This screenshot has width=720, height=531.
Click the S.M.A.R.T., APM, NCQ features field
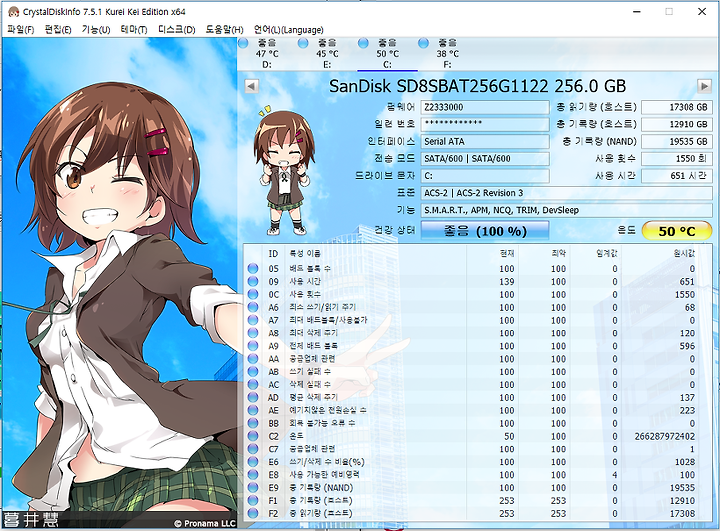point(567,210)
